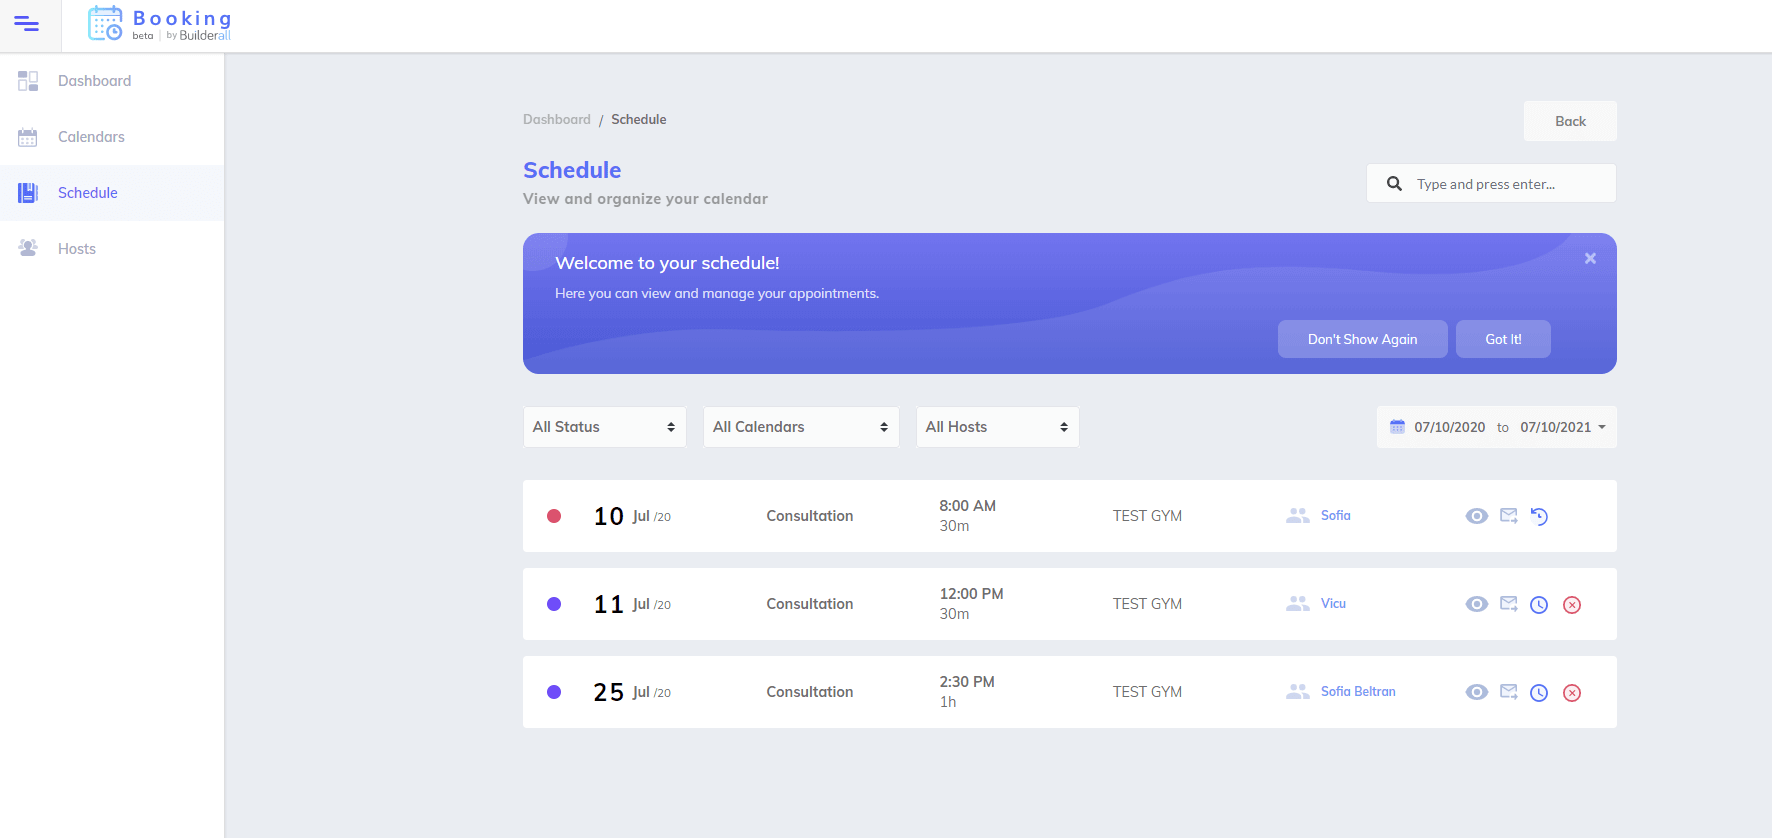View details of the Jul 10 appointment via the eye icon
The width and height of the screenshot is (1772, 838).
pyautogui.click(x=1476, y=516)
